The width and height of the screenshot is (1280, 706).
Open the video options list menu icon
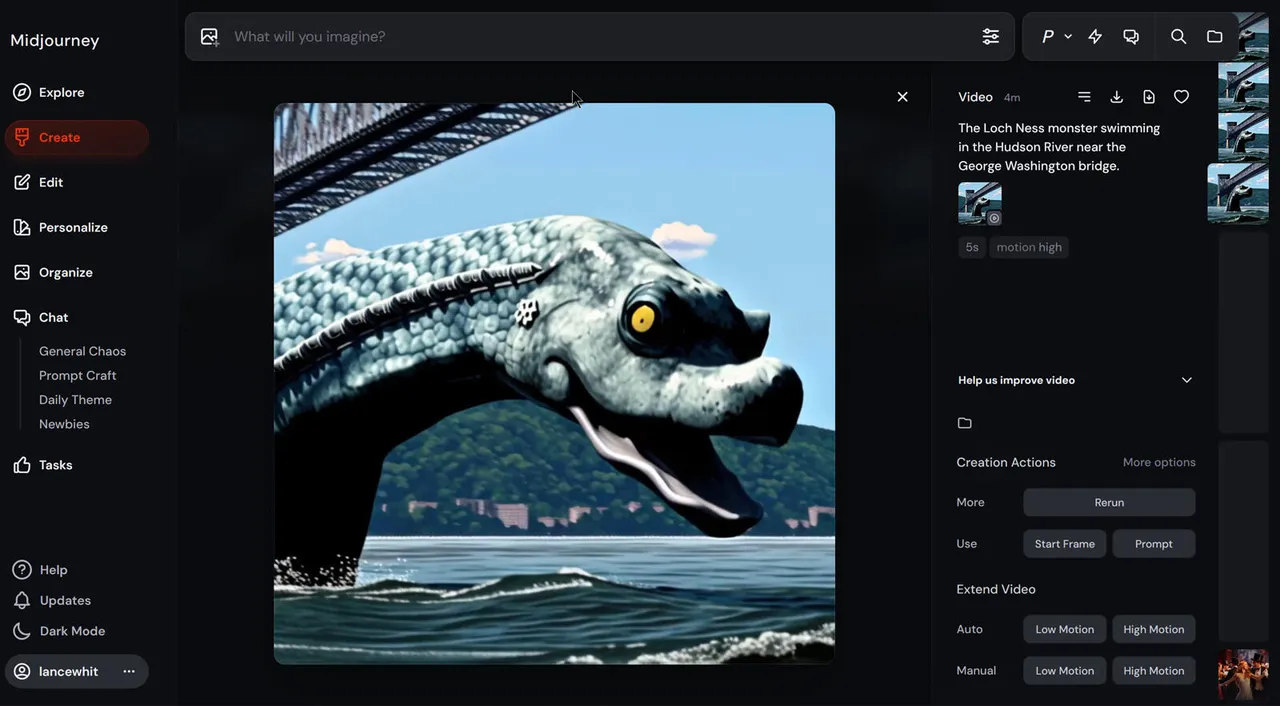[x=1084, y=97]
